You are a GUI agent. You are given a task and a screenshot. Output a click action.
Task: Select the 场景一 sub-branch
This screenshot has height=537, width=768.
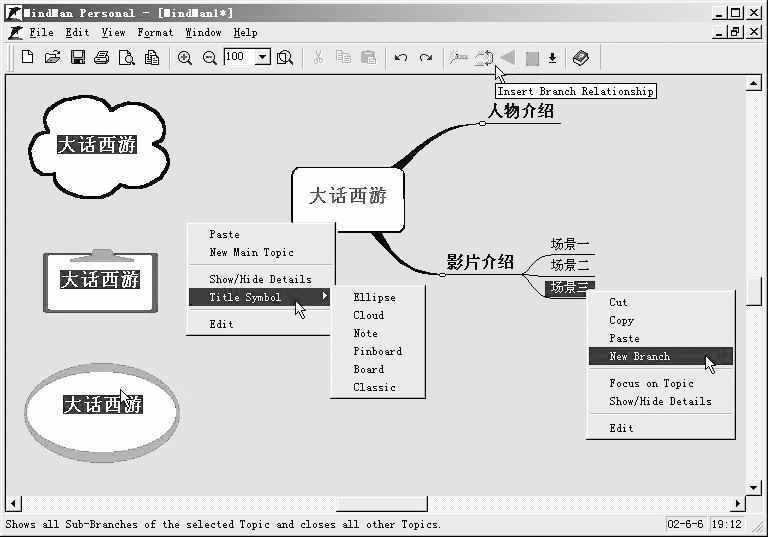click(x=570, y=244)
